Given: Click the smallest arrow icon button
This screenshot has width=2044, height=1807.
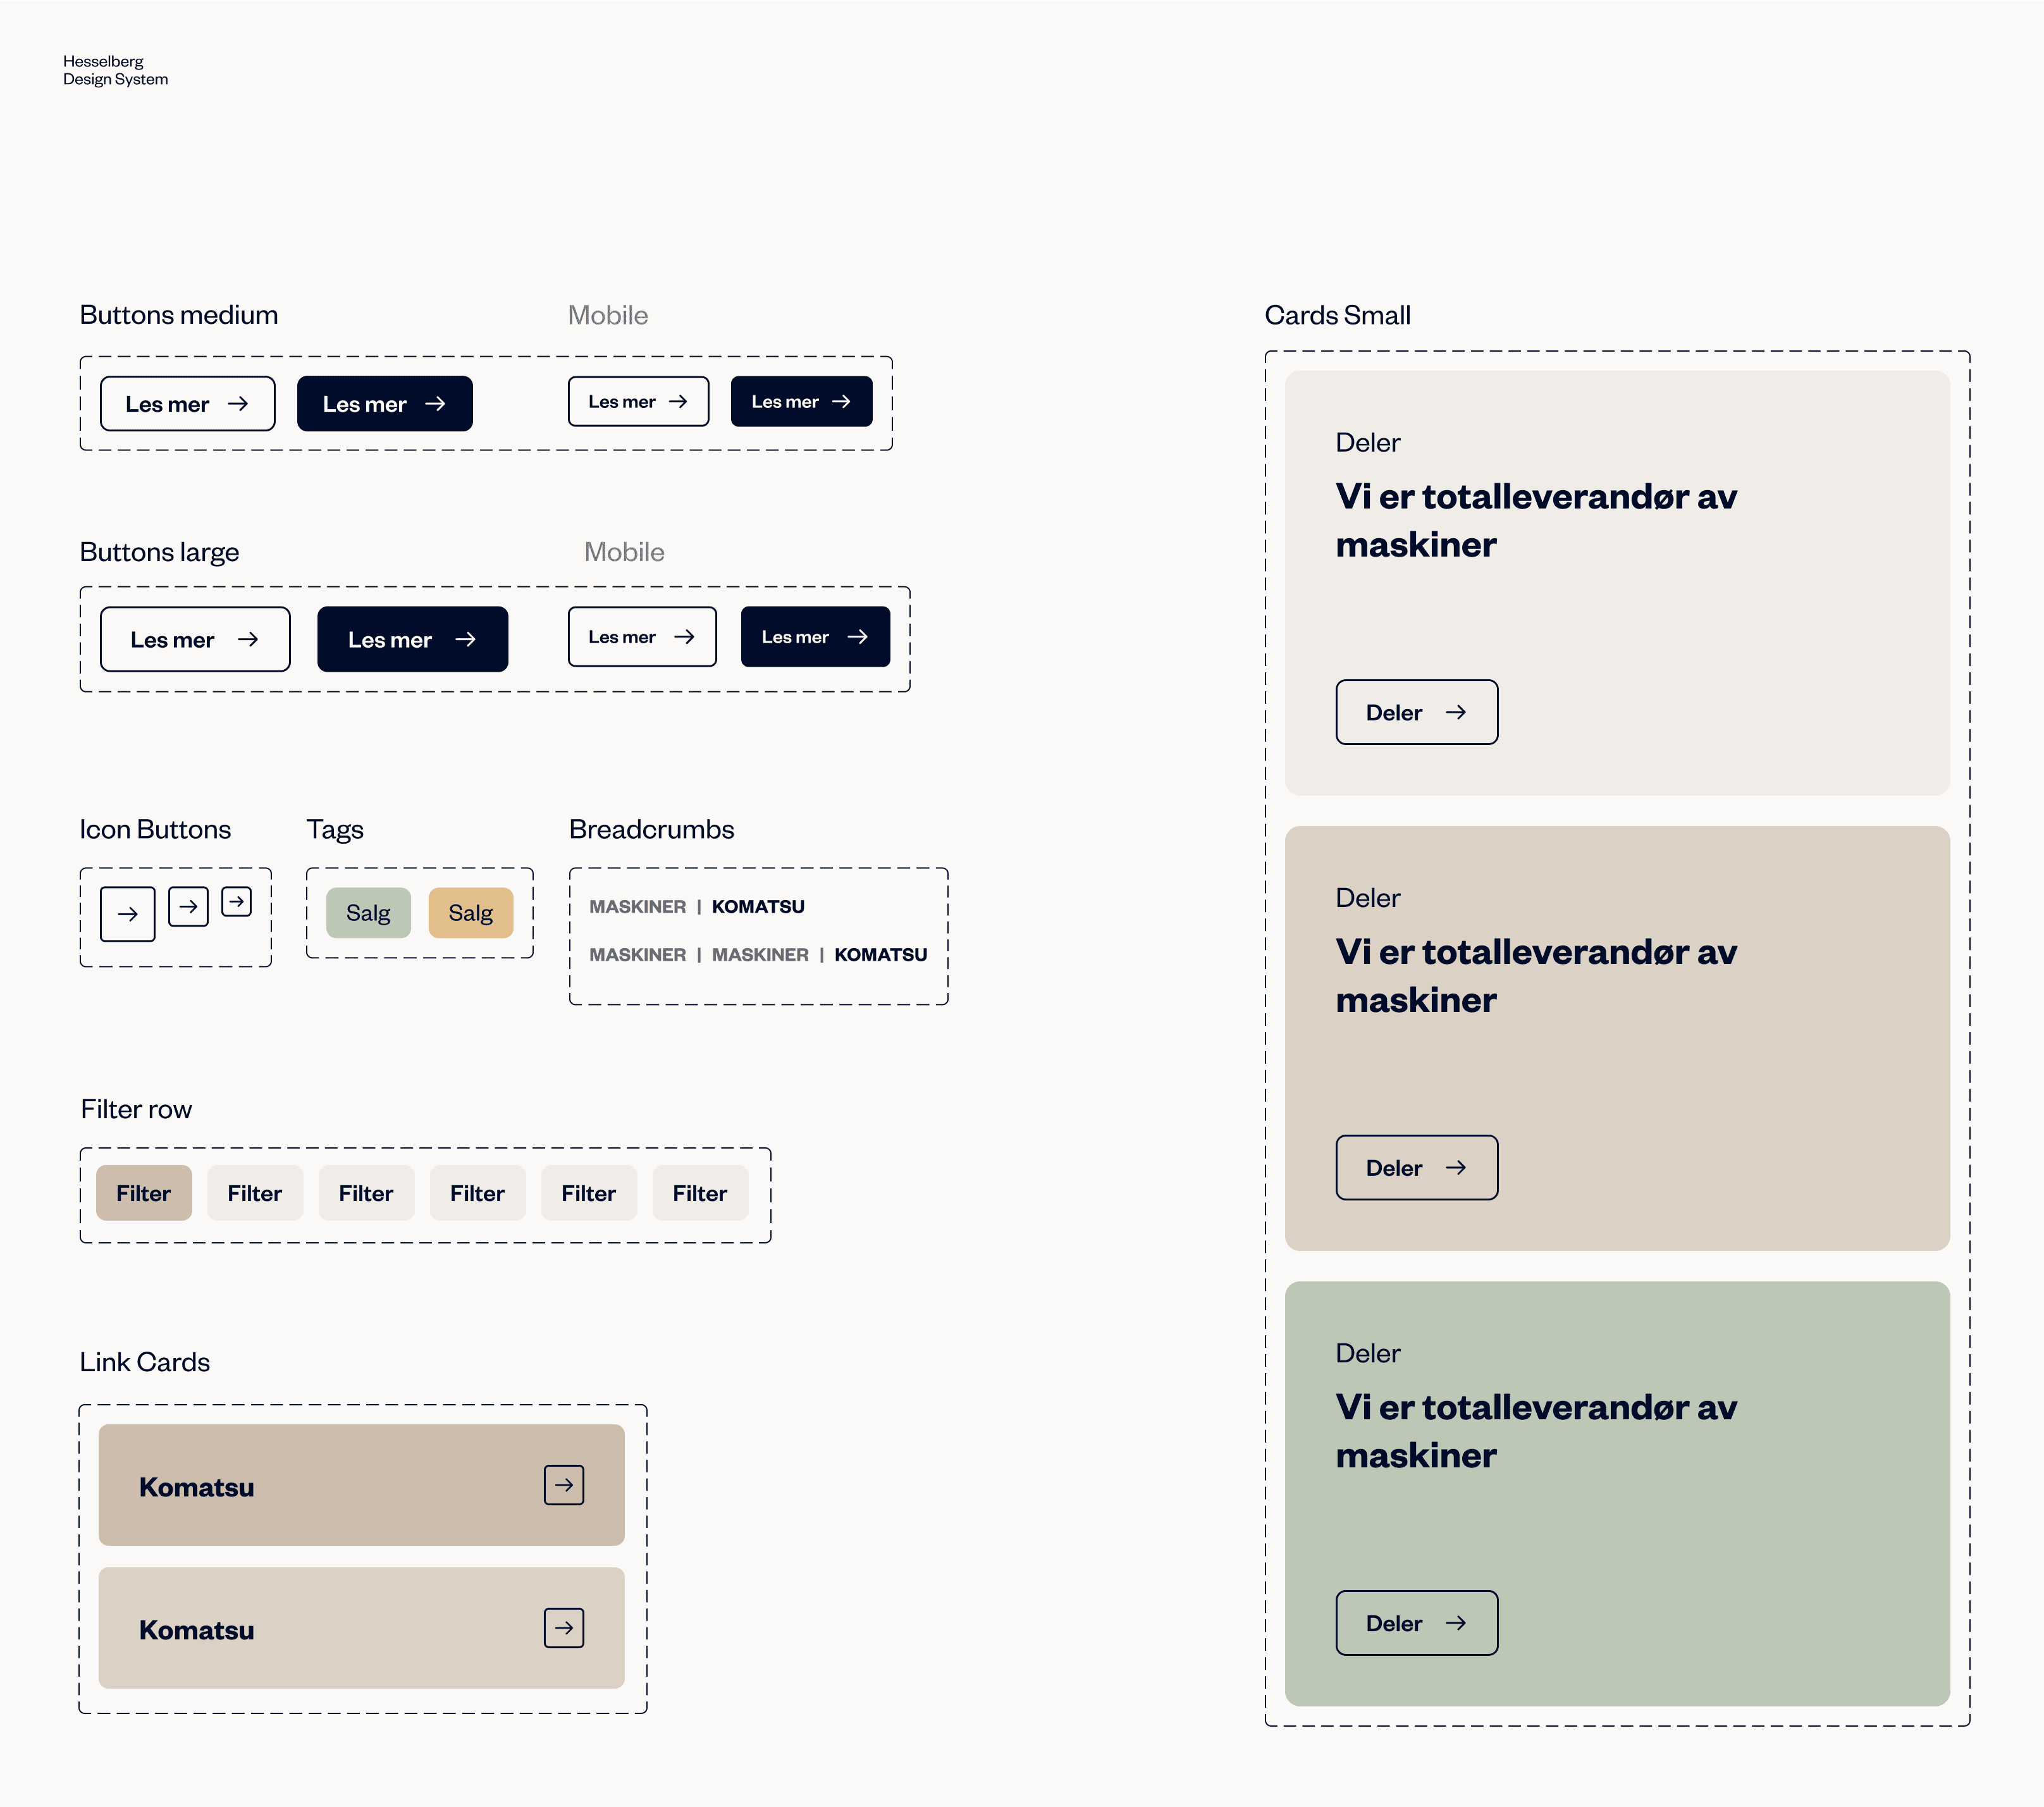Looking at the screenshot, I should [236, 901].
